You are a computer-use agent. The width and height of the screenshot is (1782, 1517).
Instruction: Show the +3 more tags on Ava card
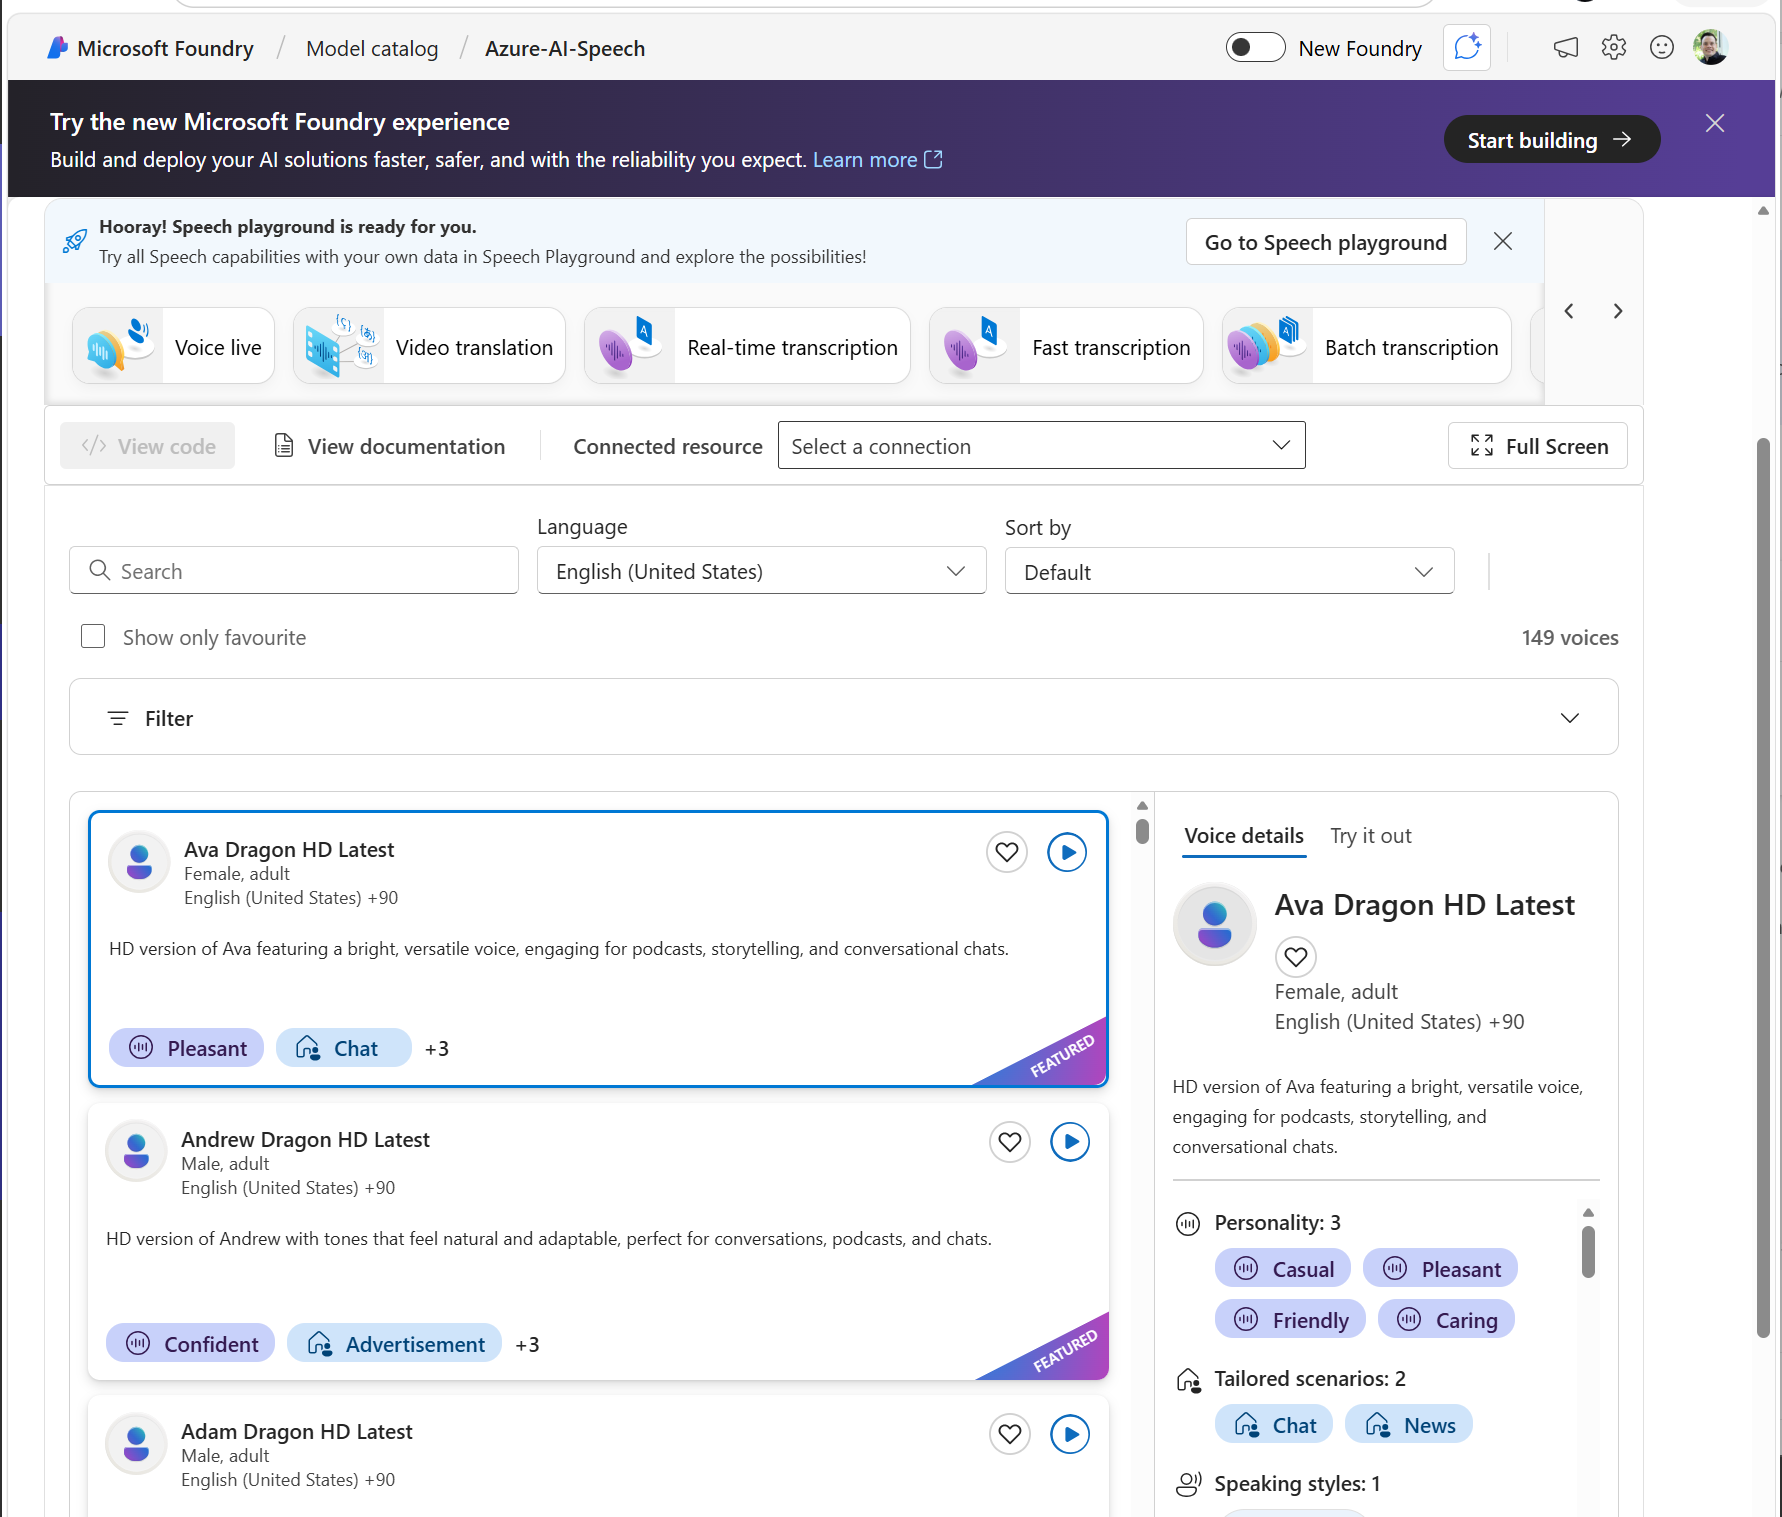pyautogui.click(x=437, y=1048)
